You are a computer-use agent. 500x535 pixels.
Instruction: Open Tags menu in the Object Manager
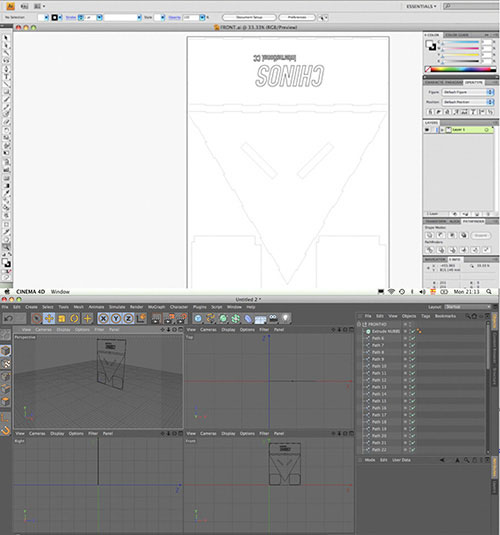pos(425,316)
